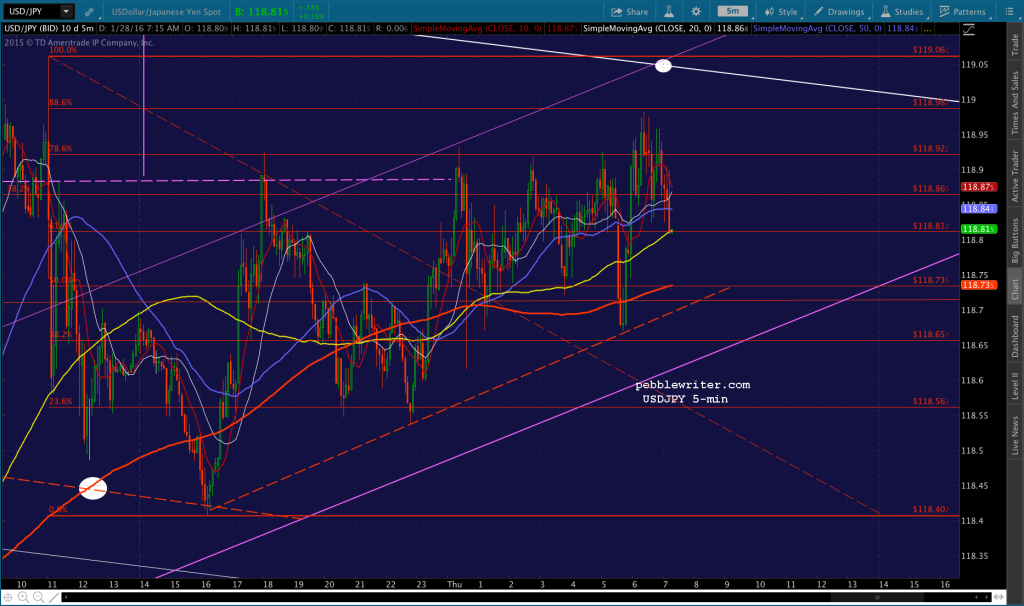Click the blue SimpleMovingAvg (CLOSE, 50, 0) label
The height and width of the screenshot is (606, 1024).
click(x=817, y=29)
